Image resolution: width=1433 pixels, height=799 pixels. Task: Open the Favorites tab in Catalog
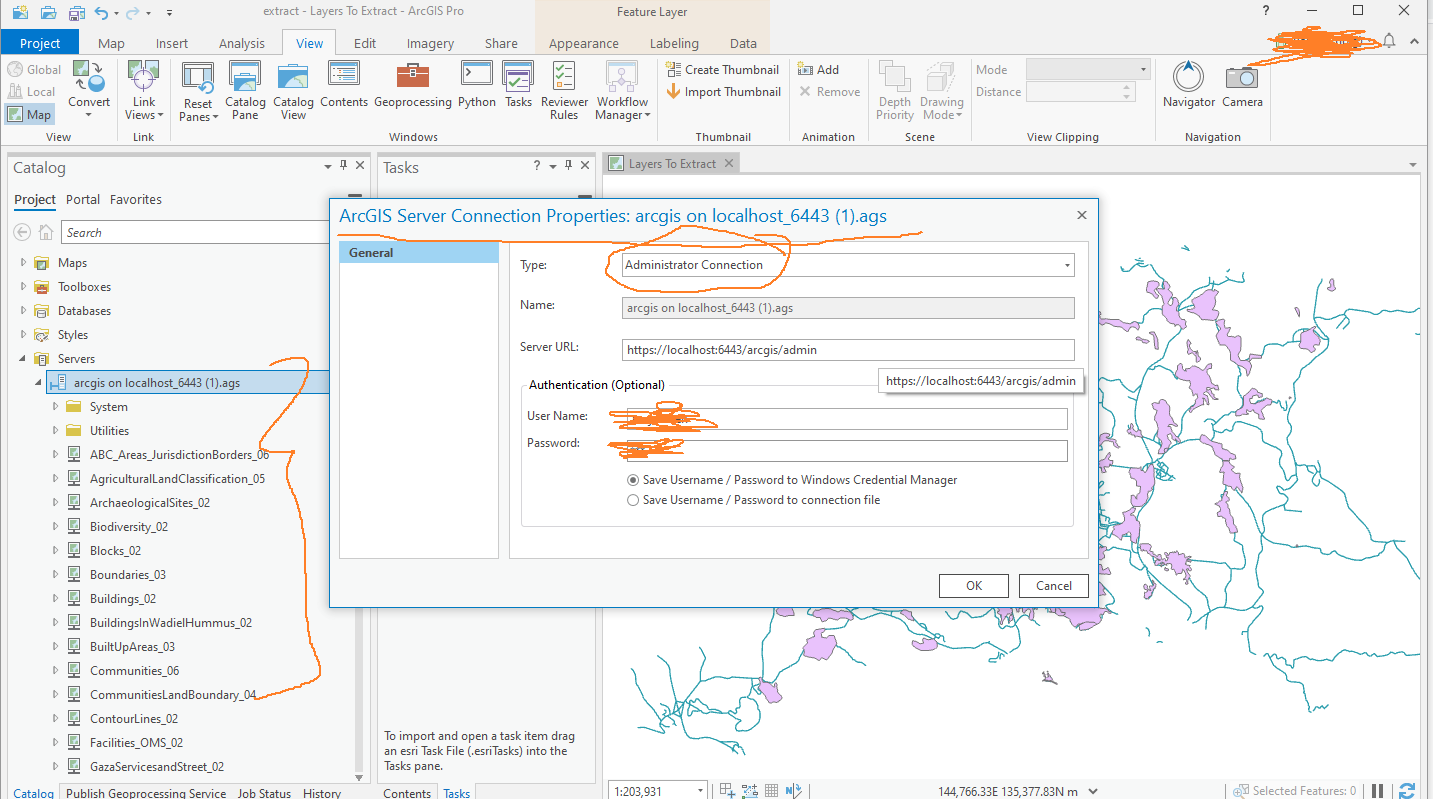pyautogui.click(x=136, y=199)
